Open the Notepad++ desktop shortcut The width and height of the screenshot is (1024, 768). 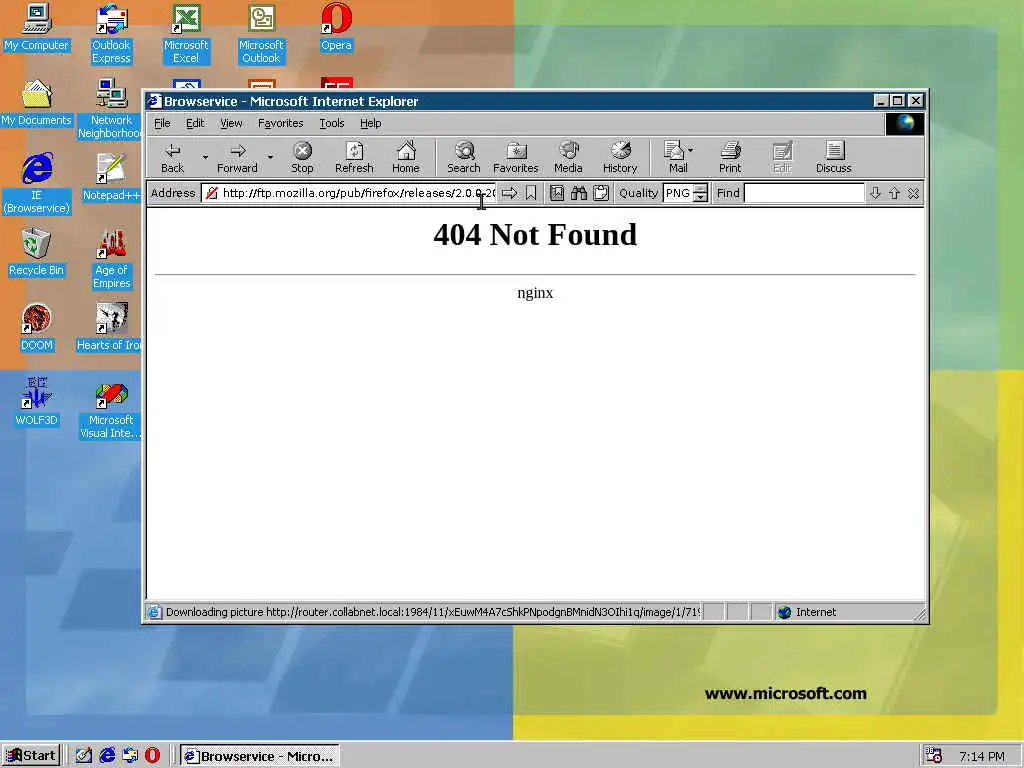pyautogui.click(x=111, y=177)
